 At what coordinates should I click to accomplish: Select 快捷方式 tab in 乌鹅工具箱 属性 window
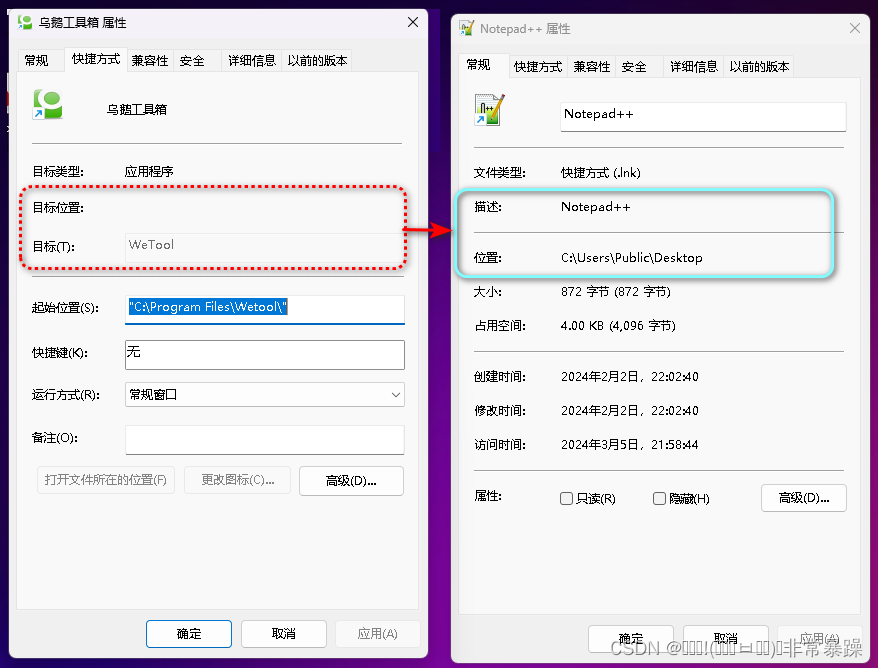click(96, 59)
